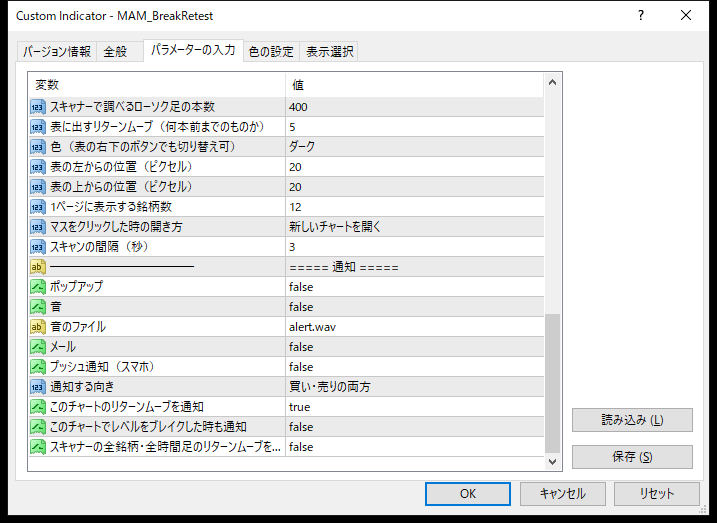Click the help question mark in title bar

pos(641,16)
